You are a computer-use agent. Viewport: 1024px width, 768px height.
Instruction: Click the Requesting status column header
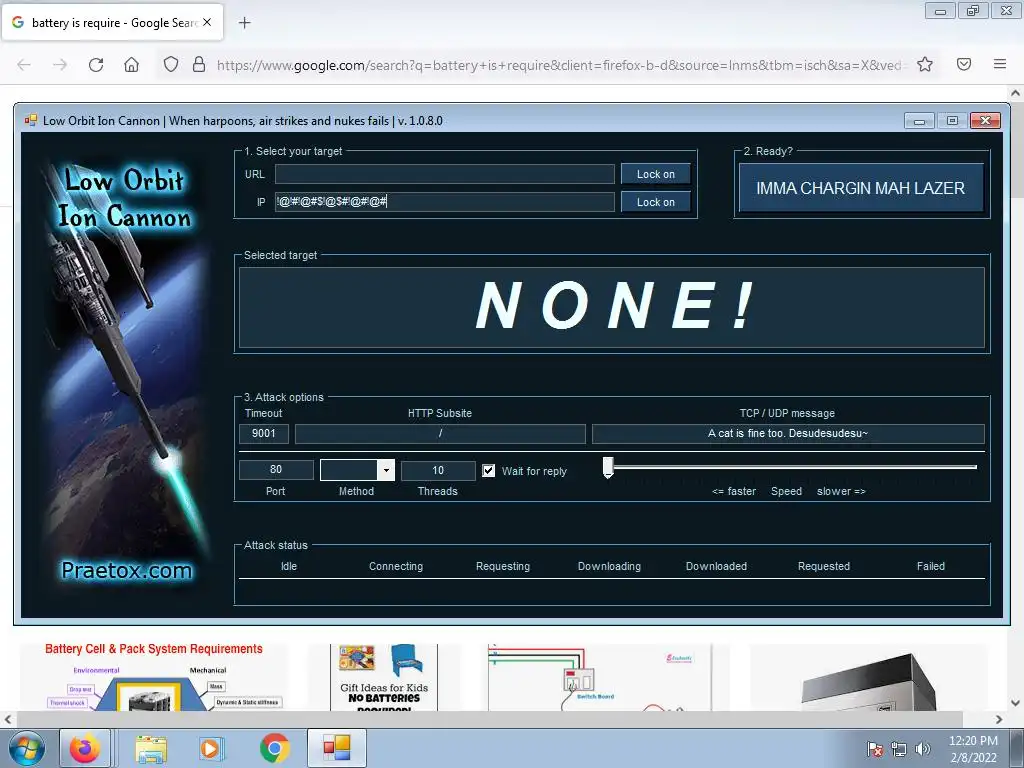coord(503,566)
